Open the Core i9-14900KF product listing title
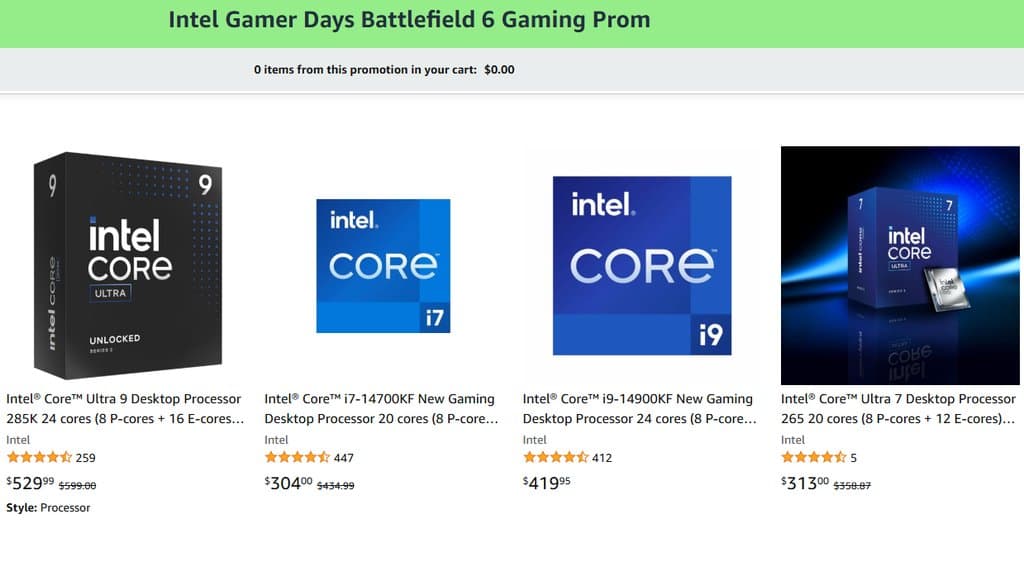 tap(637, 408)
